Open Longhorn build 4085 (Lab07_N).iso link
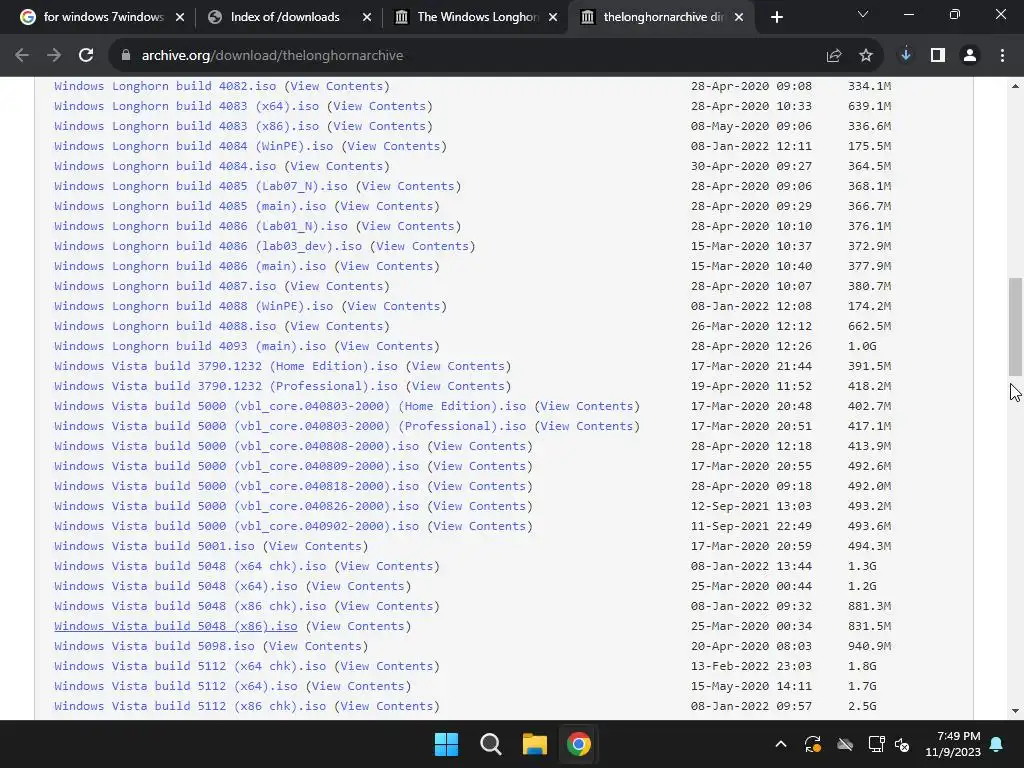1024x768 pixels. point(201,186)
